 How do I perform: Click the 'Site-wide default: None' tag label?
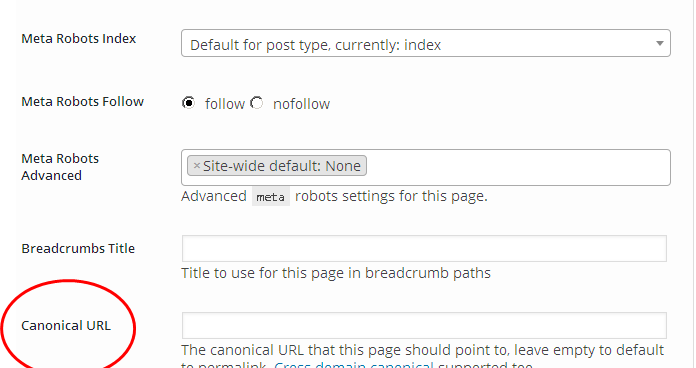pos(282,166)
